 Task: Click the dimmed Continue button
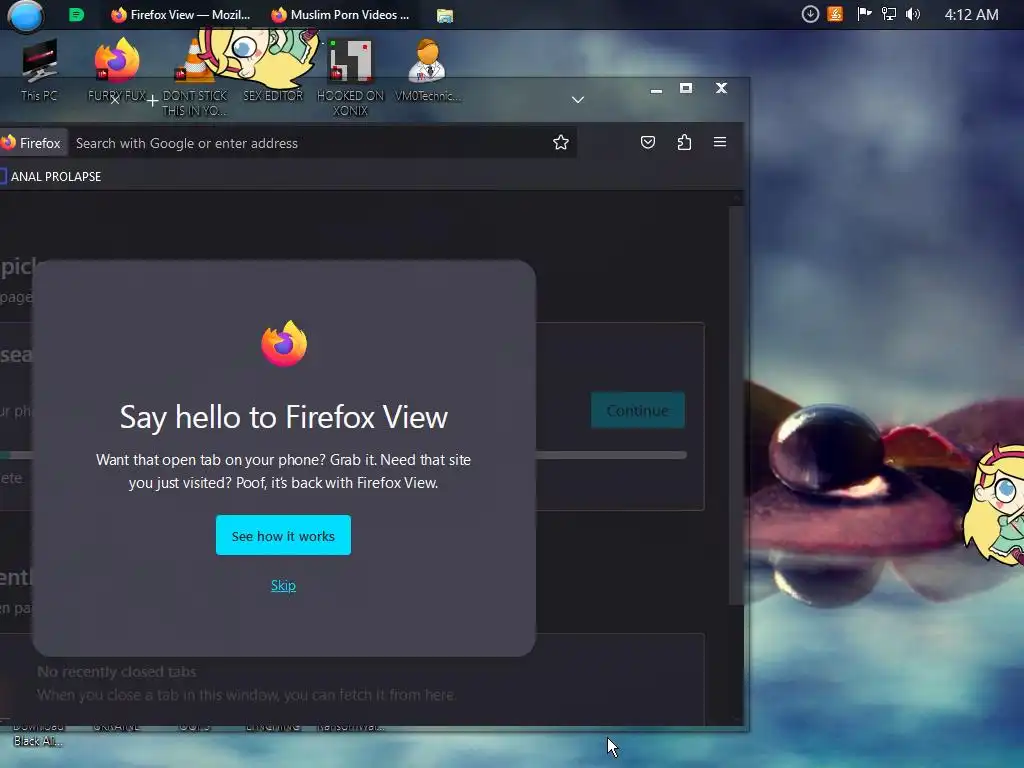637,410
